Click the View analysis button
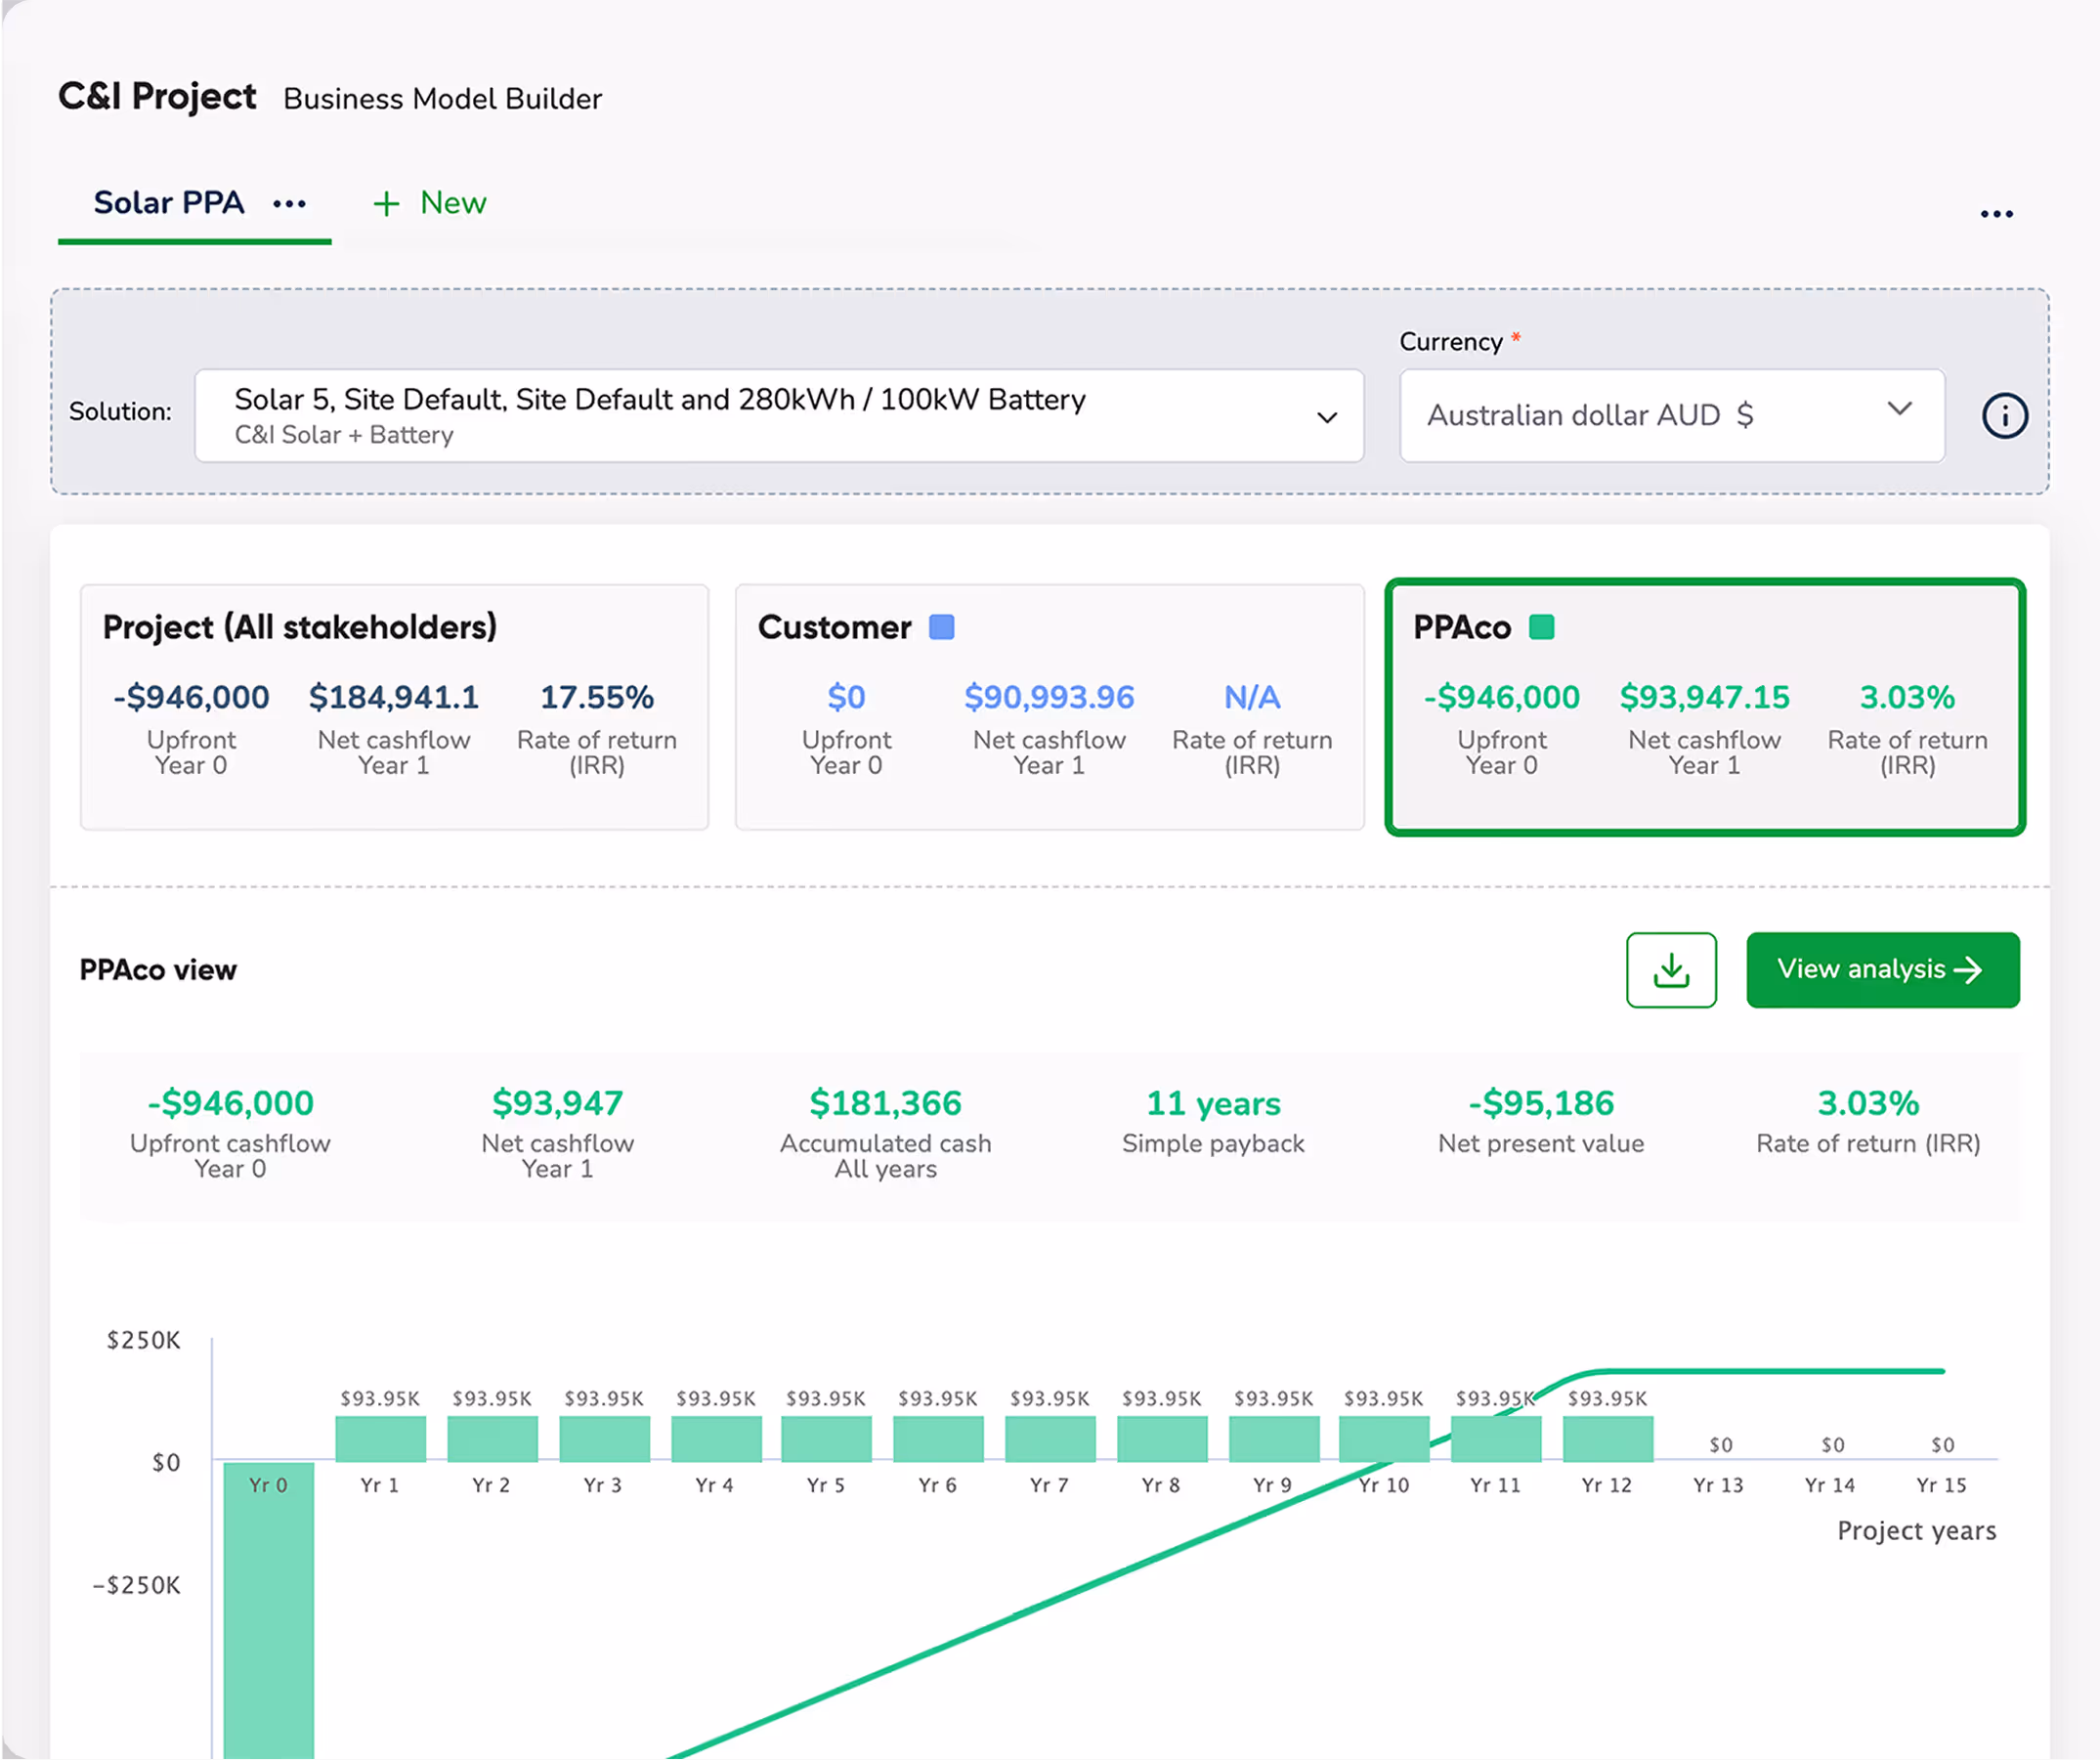Screen dimensions: 2100x1760 [1882, 970]
